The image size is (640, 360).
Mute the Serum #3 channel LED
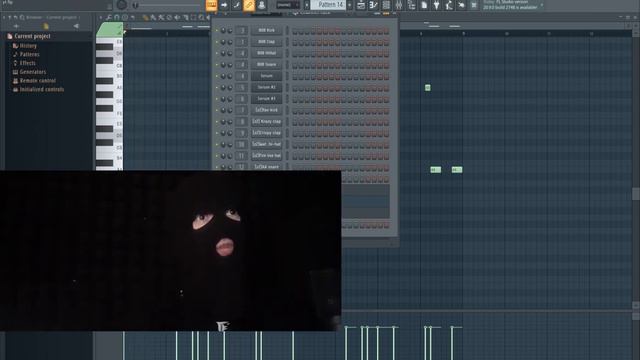click(217, 99)
